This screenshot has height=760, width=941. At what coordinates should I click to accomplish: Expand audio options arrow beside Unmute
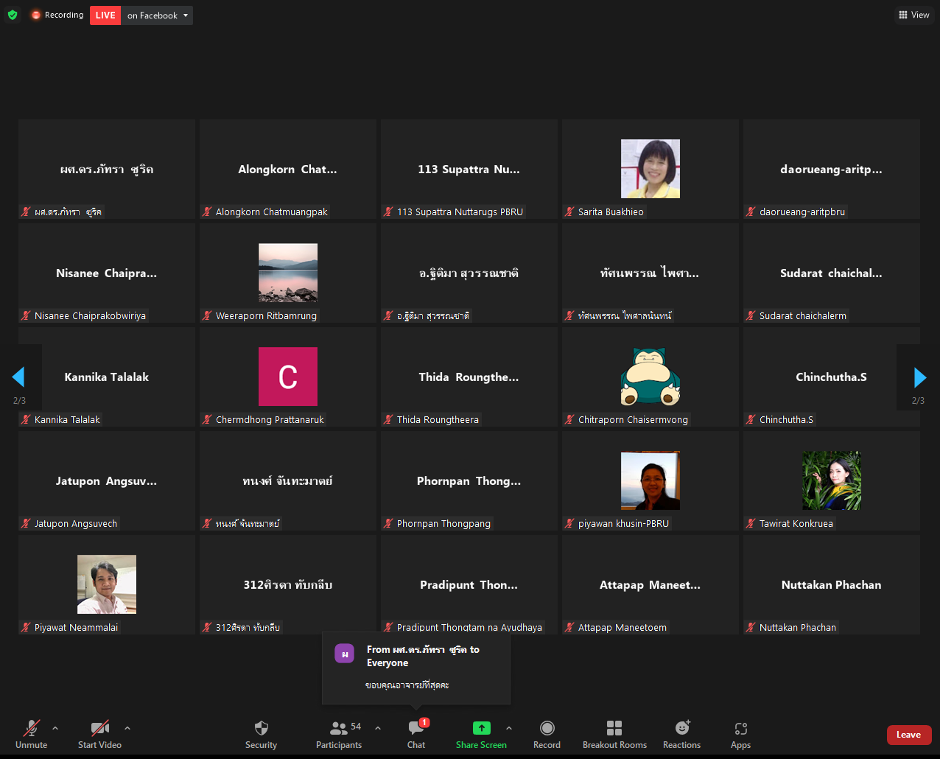pyautogui.click(x=55, y=728)
